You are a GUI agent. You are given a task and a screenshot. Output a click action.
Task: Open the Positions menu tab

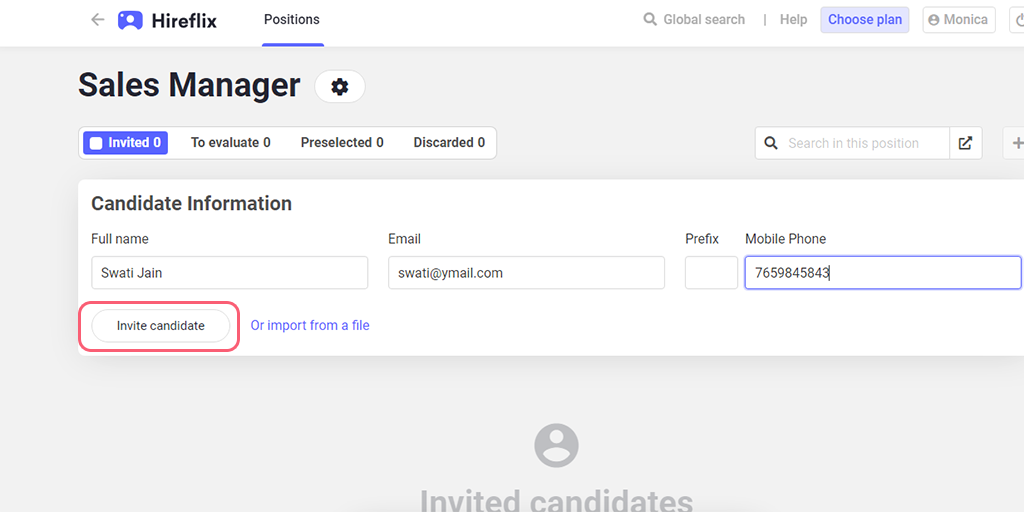(292, 20)
